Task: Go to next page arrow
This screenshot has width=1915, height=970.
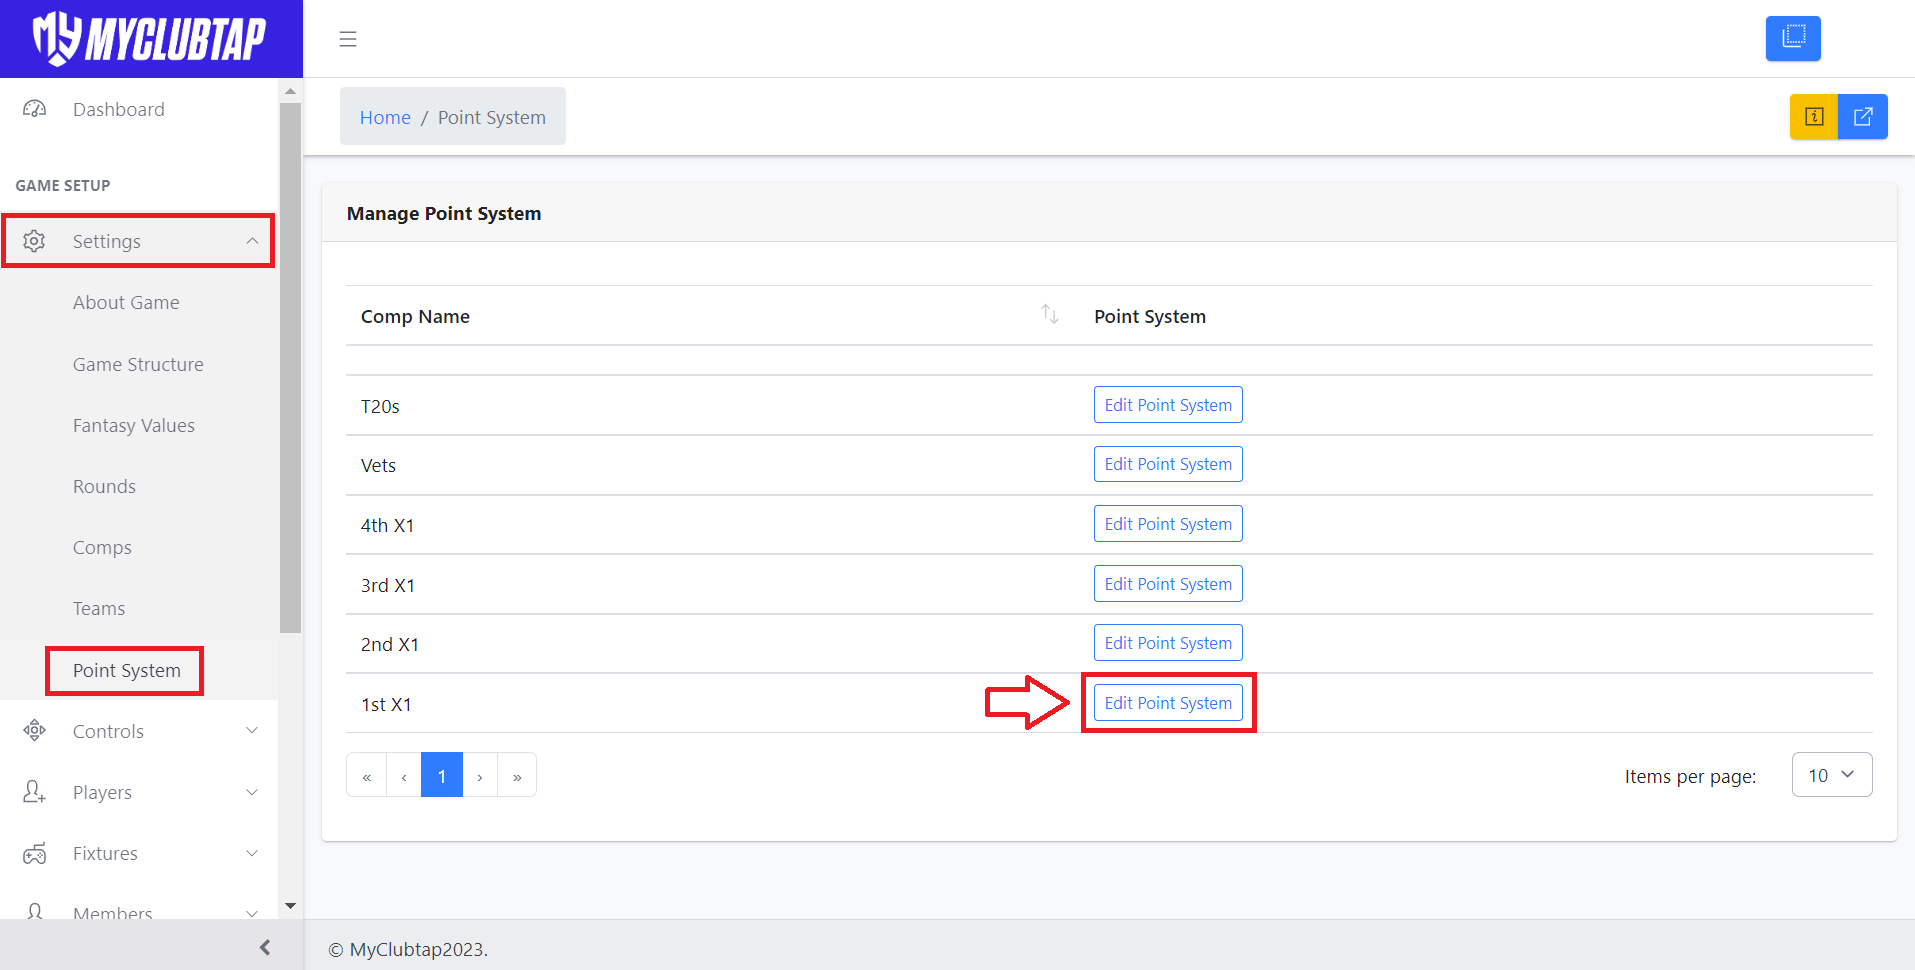Action: (x=480, y=775)
